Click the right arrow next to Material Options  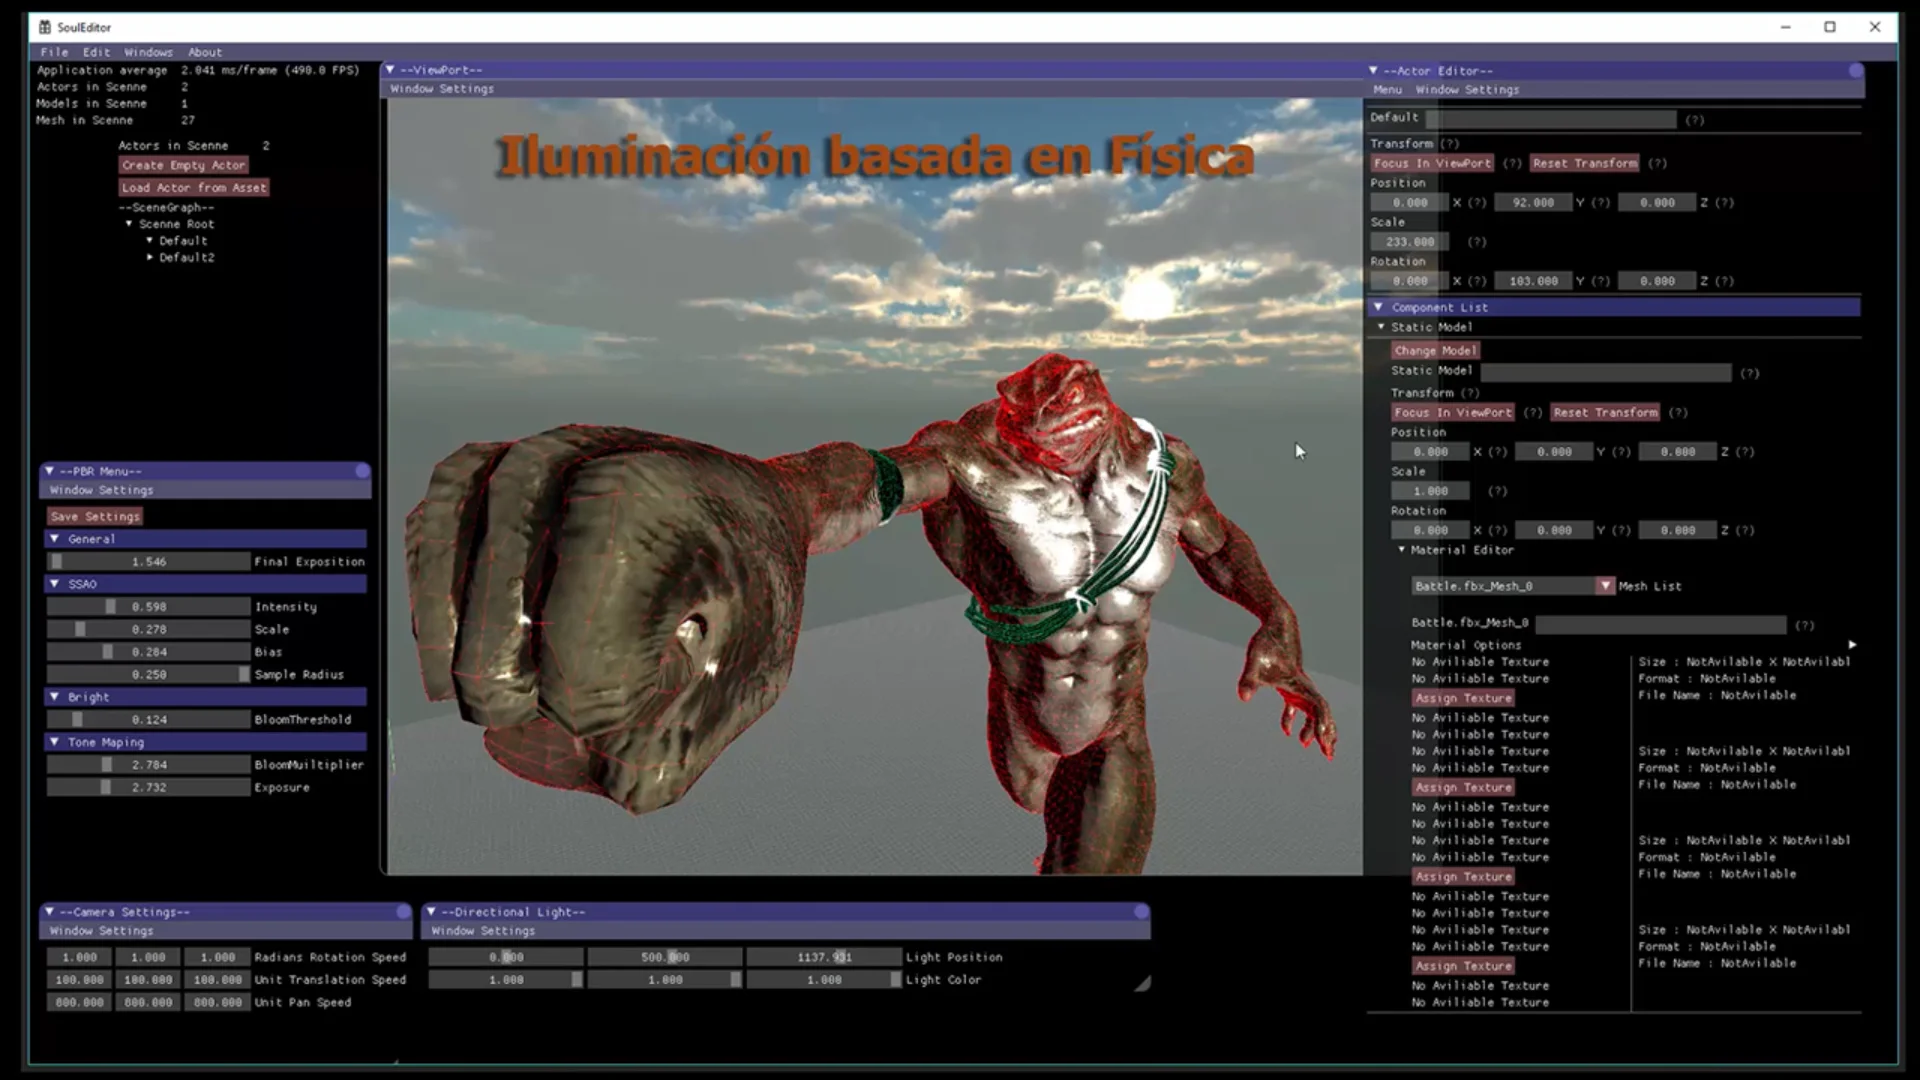click(1852, 645)
